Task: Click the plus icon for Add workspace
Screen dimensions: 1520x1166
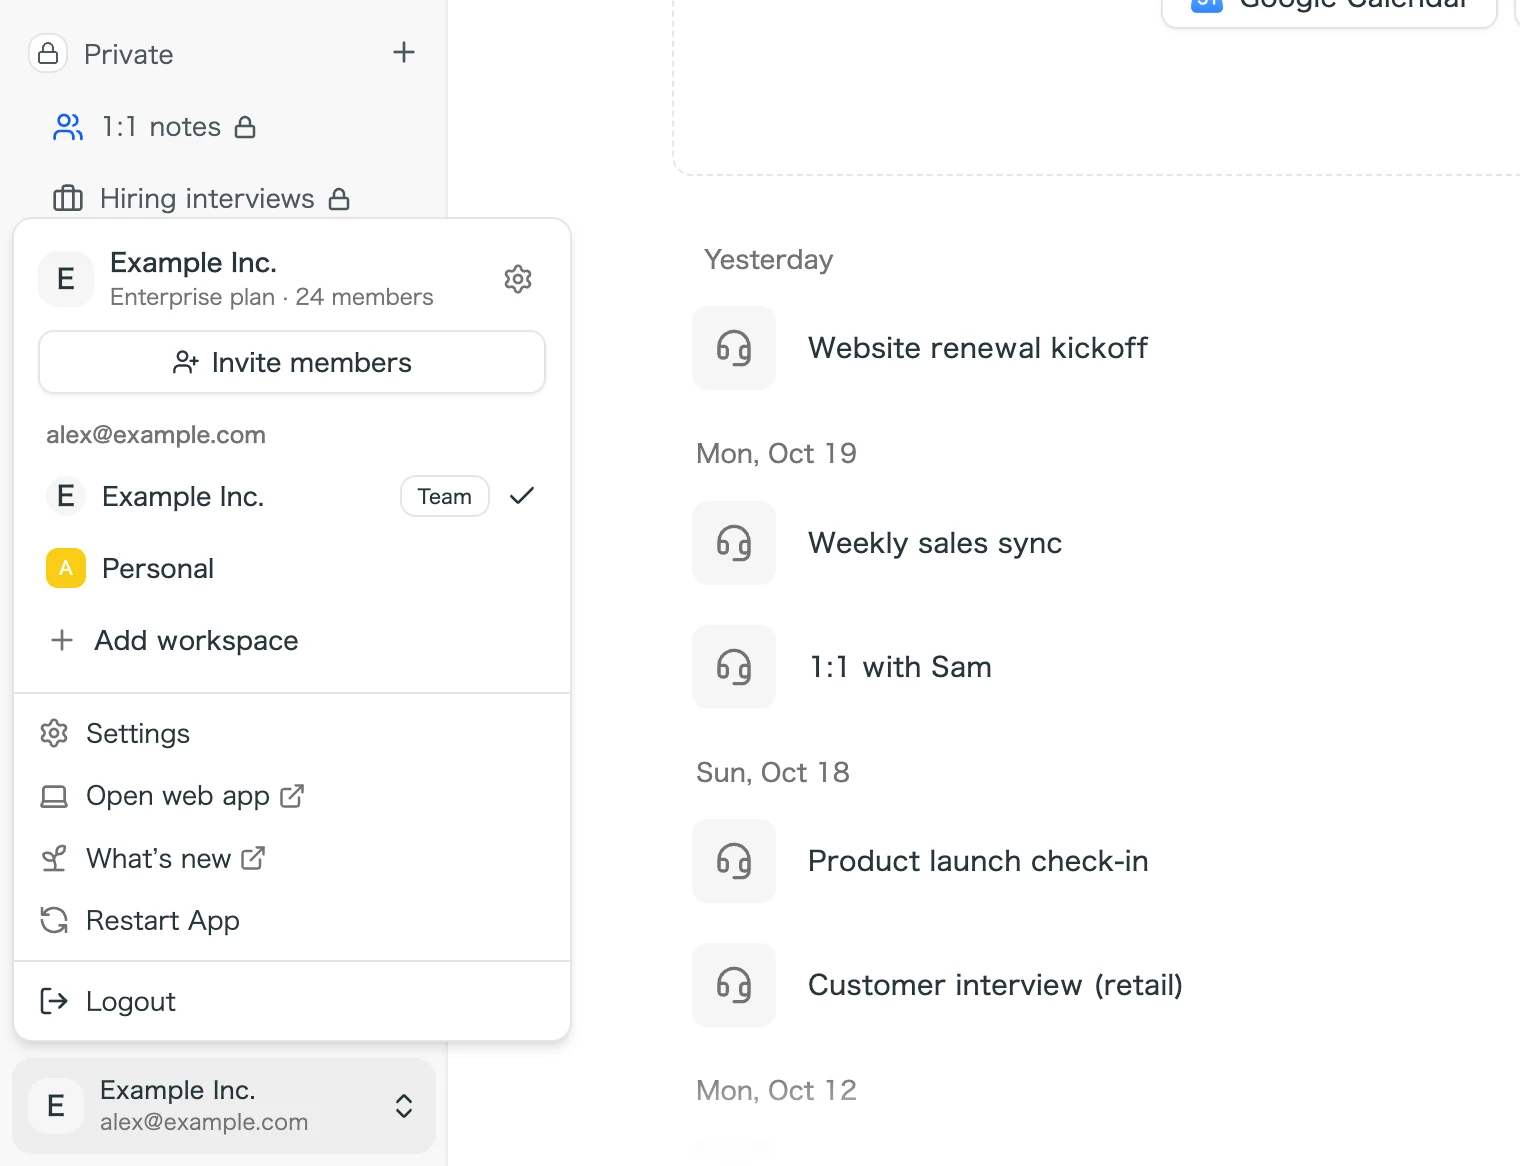Action: click(x=62, y=640)
